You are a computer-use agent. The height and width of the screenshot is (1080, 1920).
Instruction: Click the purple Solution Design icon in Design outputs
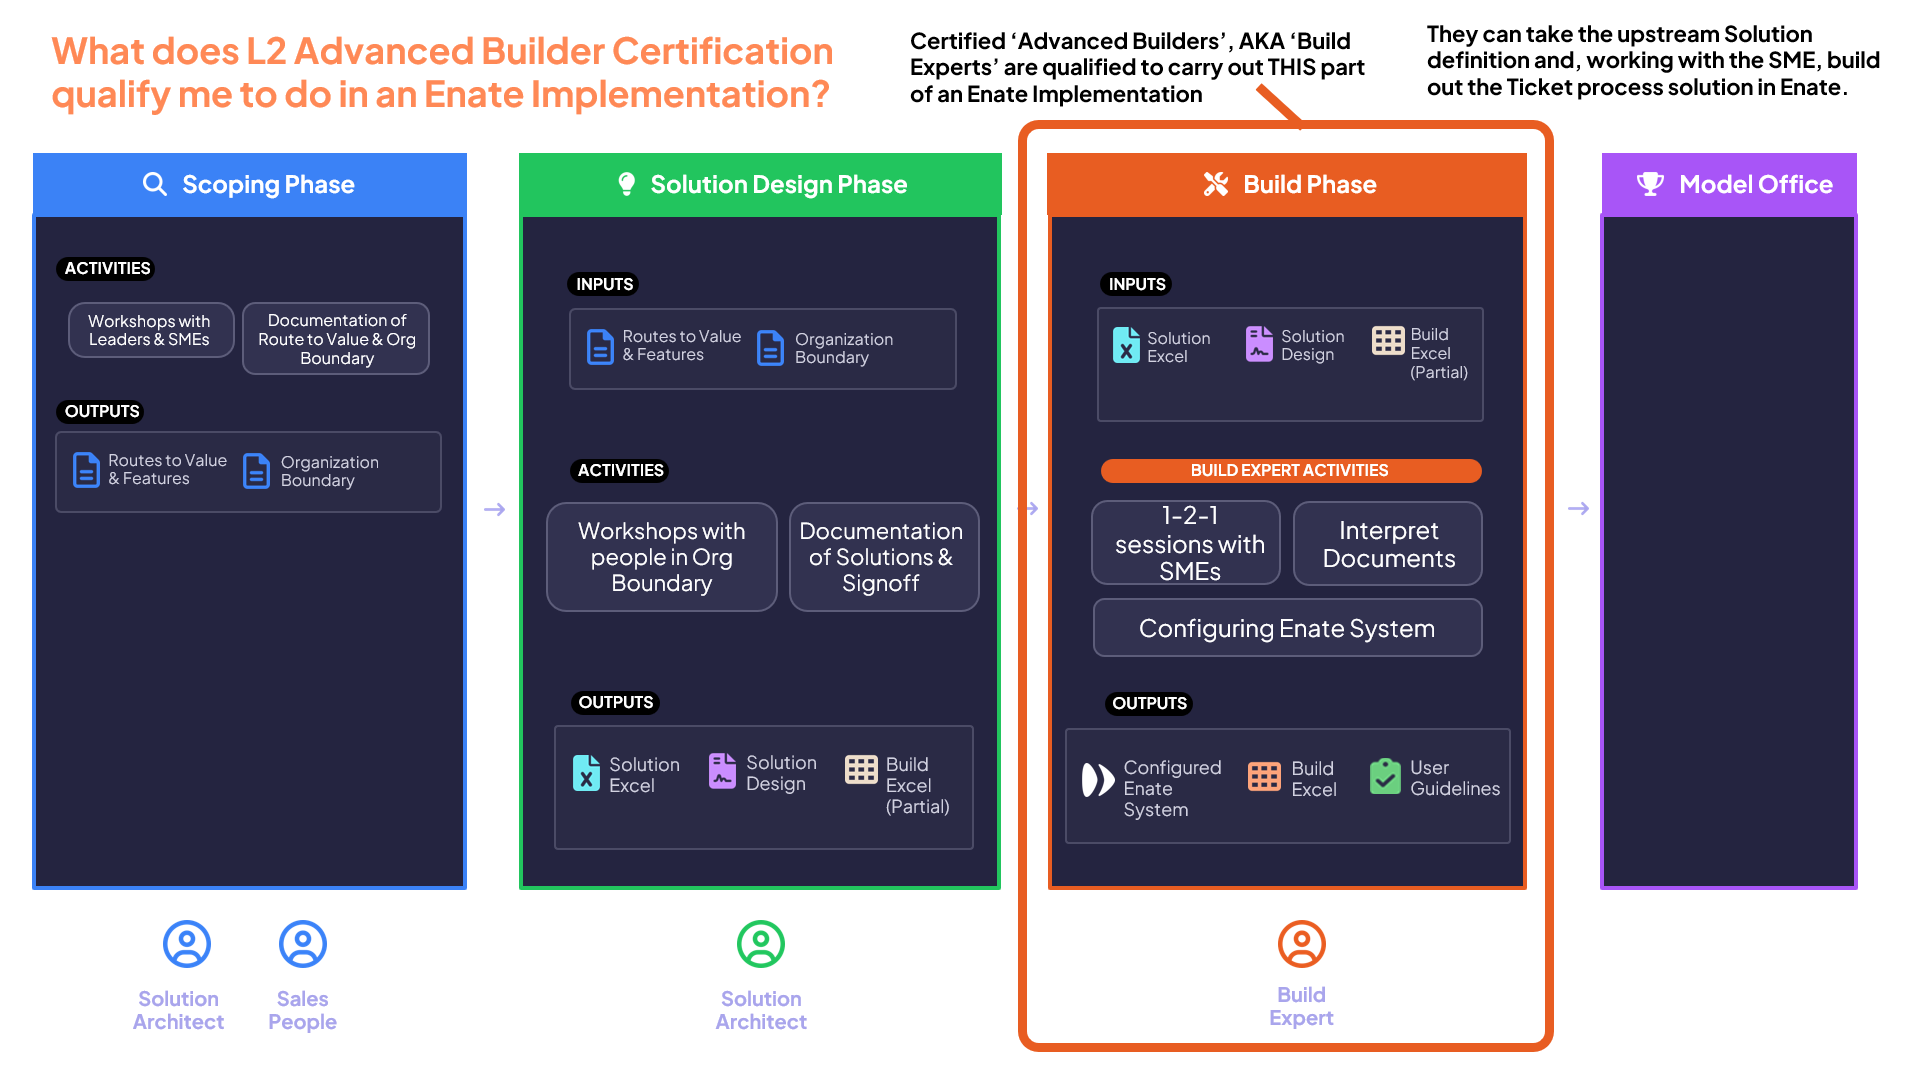tap(722, 771)
